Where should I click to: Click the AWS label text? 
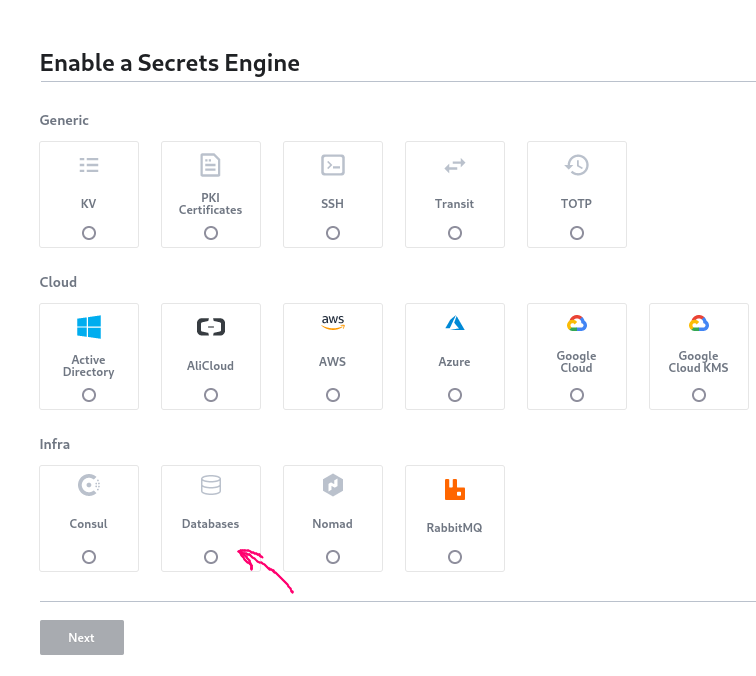333,362
